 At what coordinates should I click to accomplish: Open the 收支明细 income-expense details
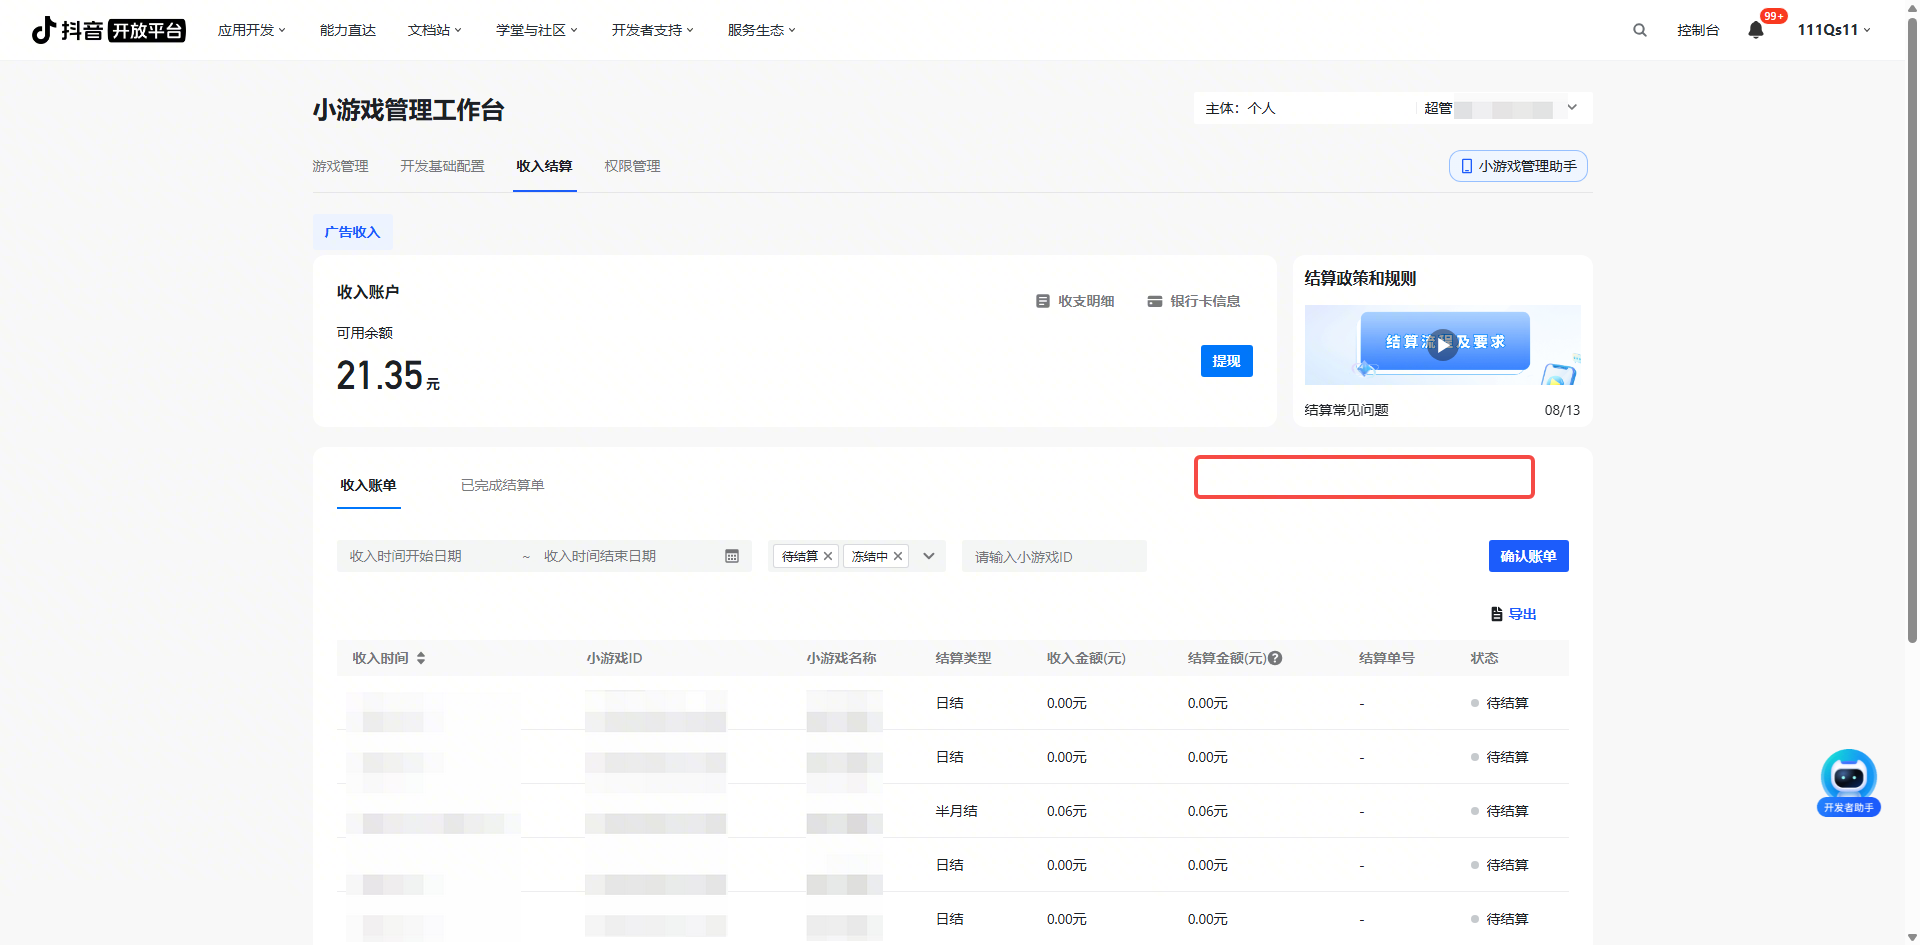(1075, 301)
